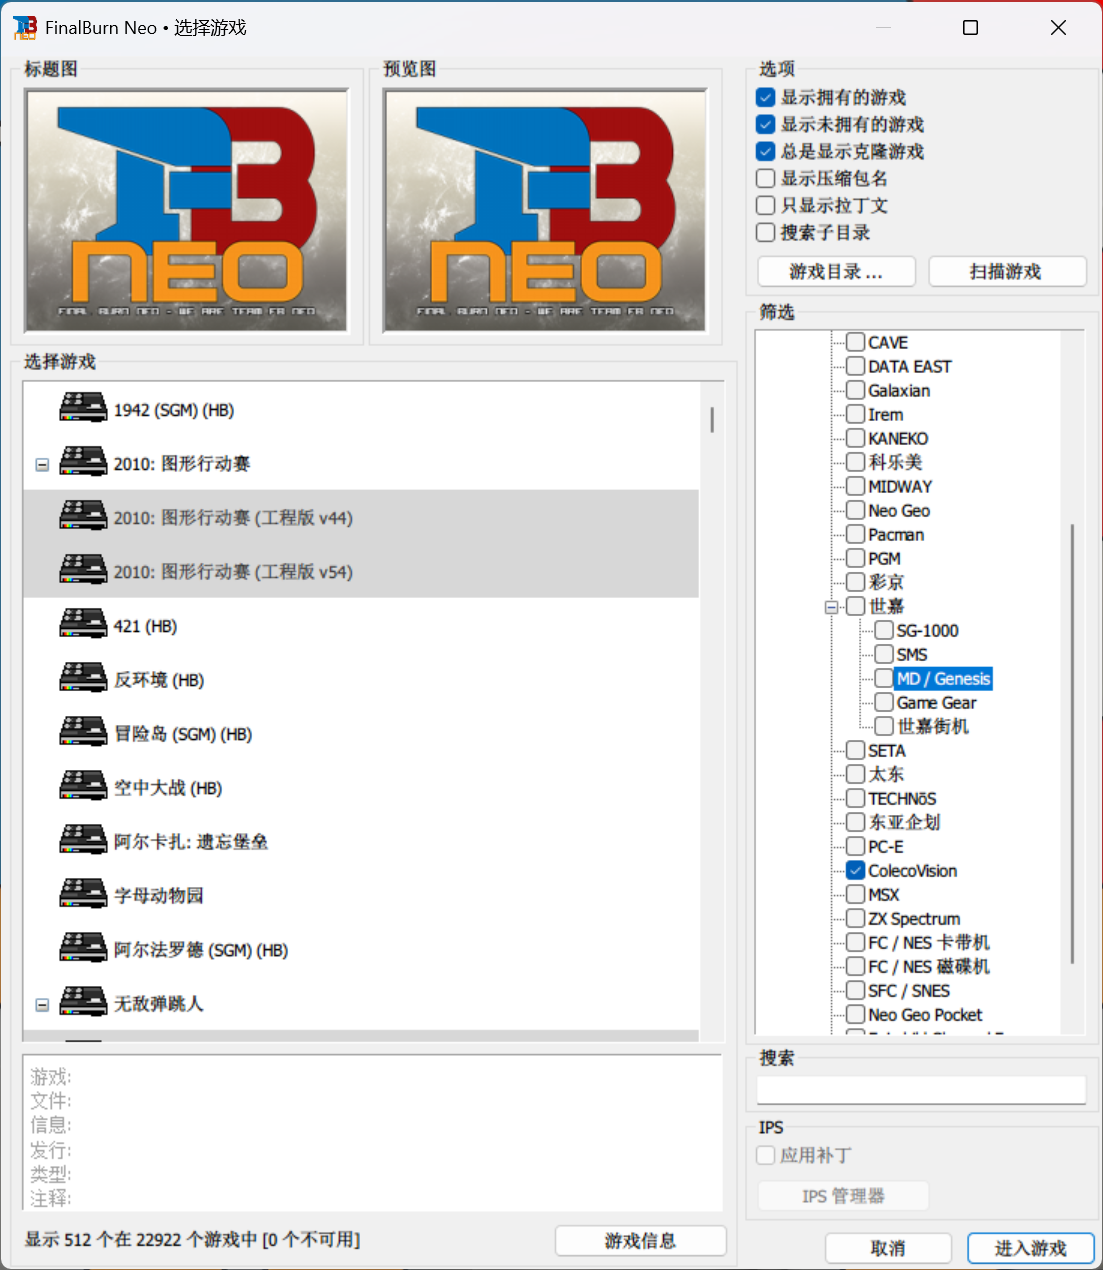Check the 只显示拉丁文 box
This screenshot has width=1103, height=1270.
click(766, 205)
